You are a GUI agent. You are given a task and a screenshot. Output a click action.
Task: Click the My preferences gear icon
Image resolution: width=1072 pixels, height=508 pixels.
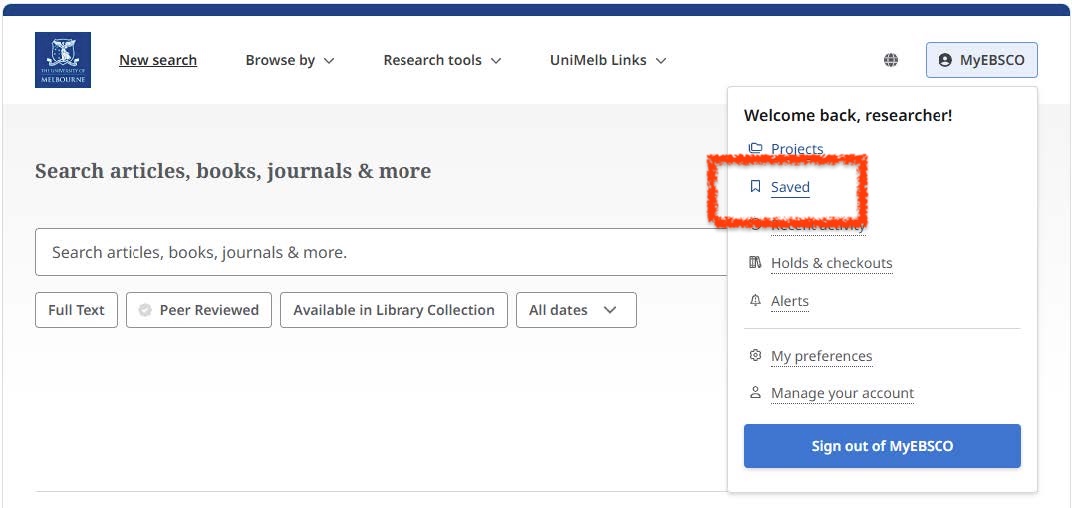point(755,356)
